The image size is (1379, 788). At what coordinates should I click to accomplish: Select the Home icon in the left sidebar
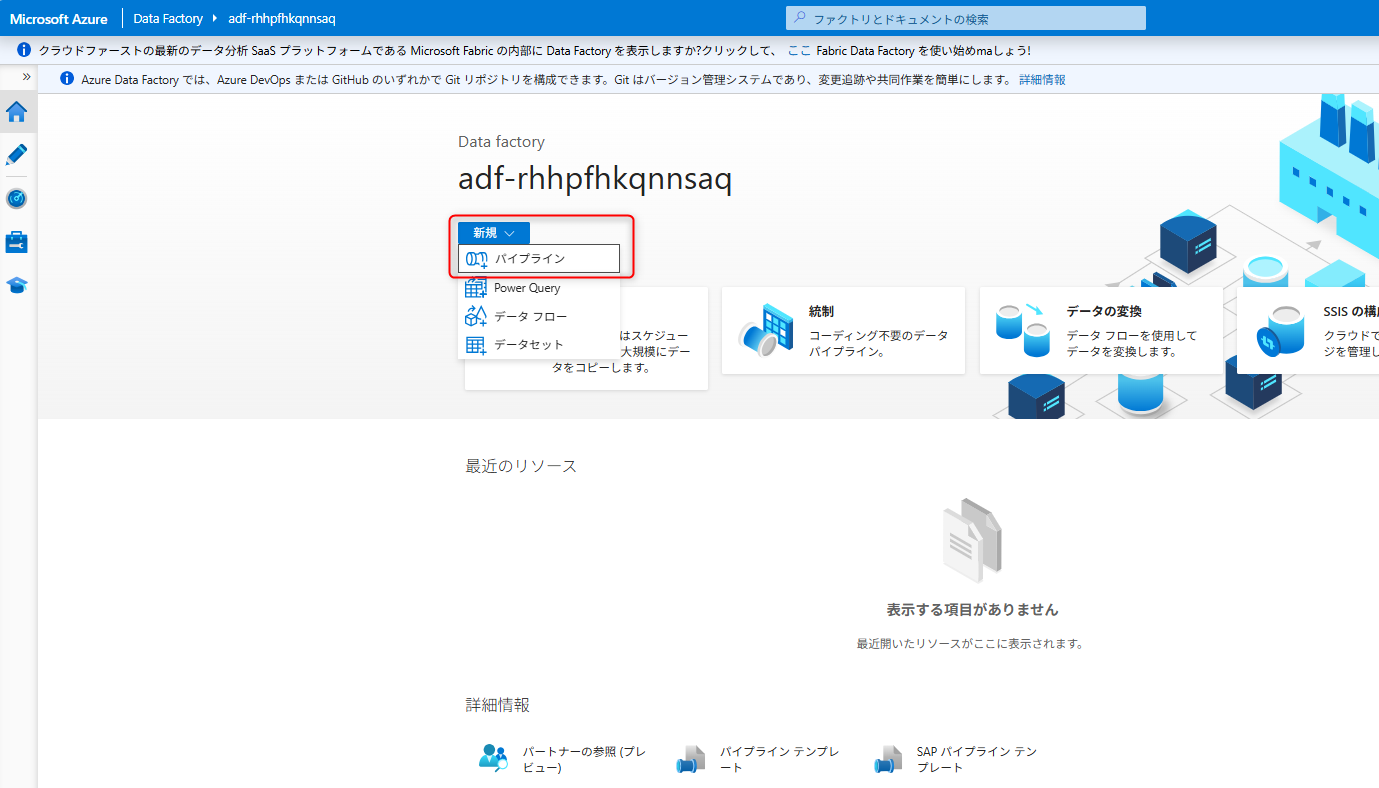pos(16,111)
